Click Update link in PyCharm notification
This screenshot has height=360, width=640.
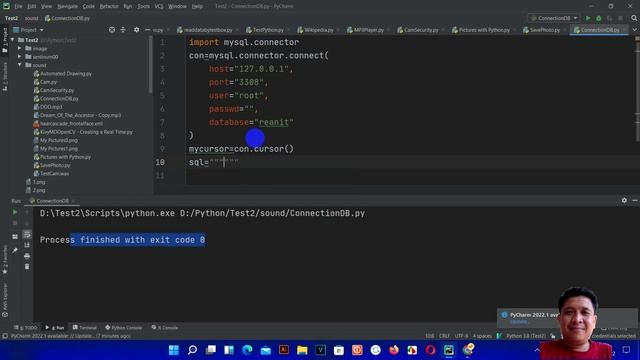pyautogui.click(x=519, y=322)
